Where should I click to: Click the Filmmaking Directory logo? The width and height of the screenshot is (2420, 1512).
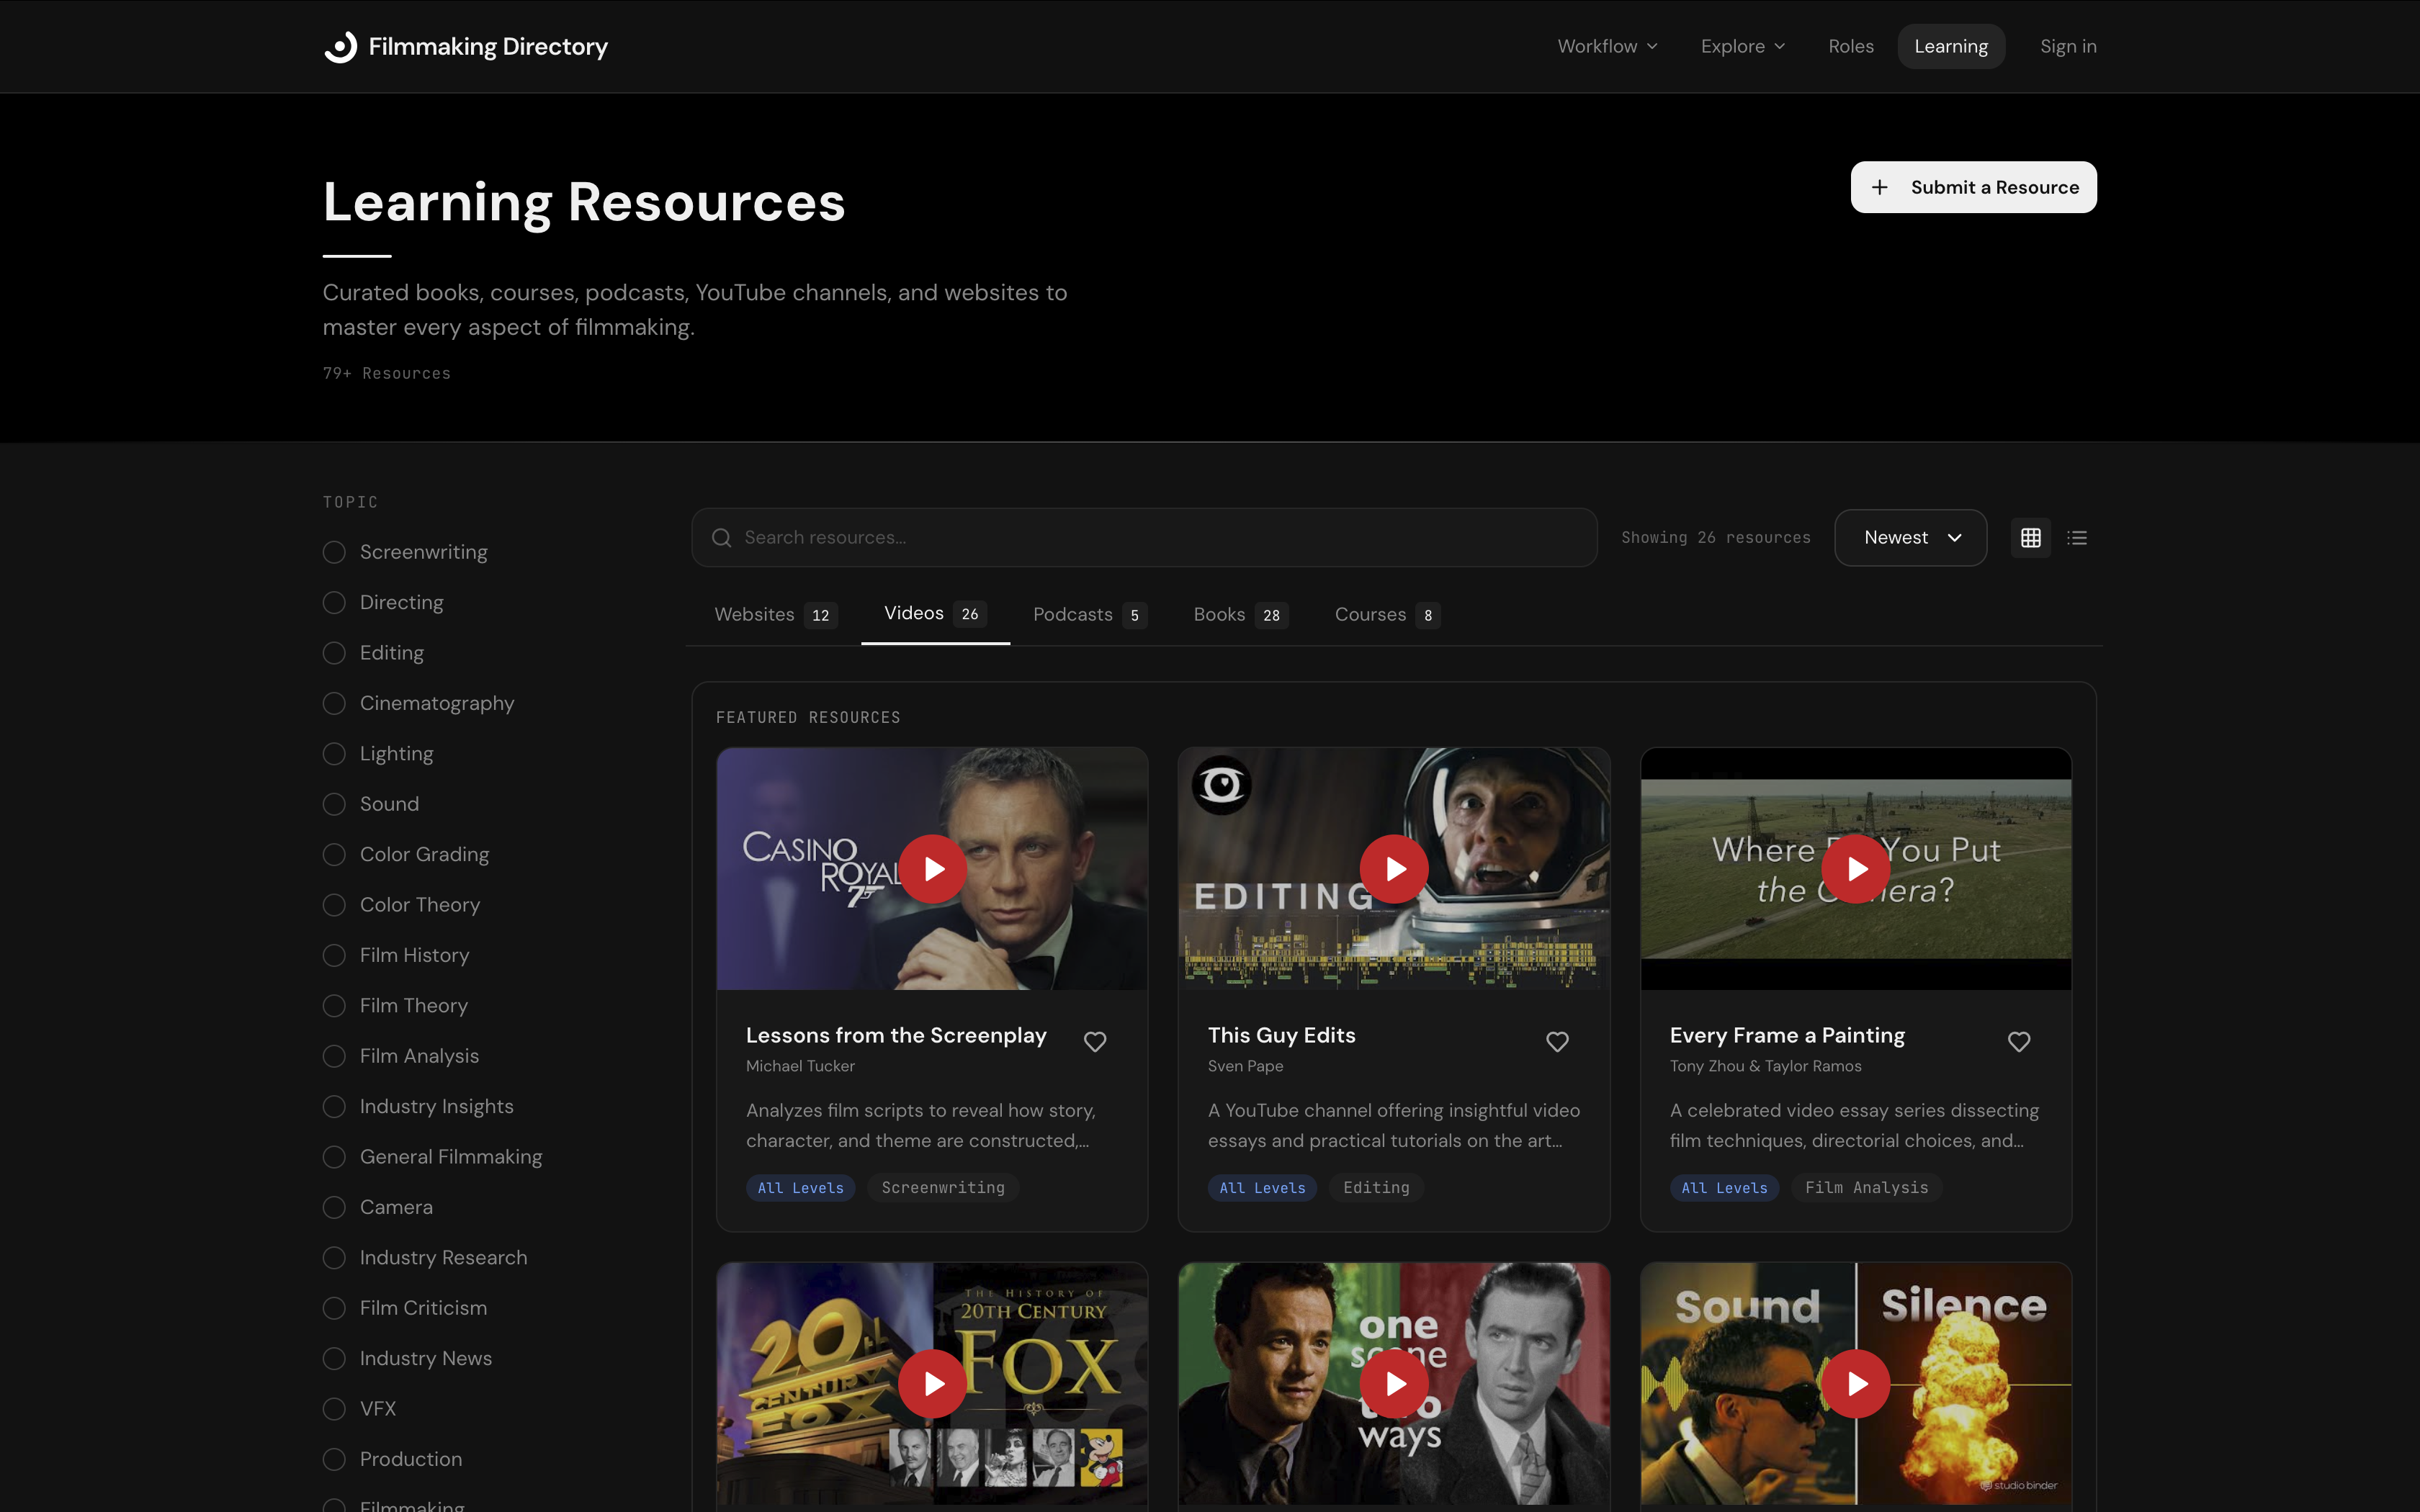466,46
